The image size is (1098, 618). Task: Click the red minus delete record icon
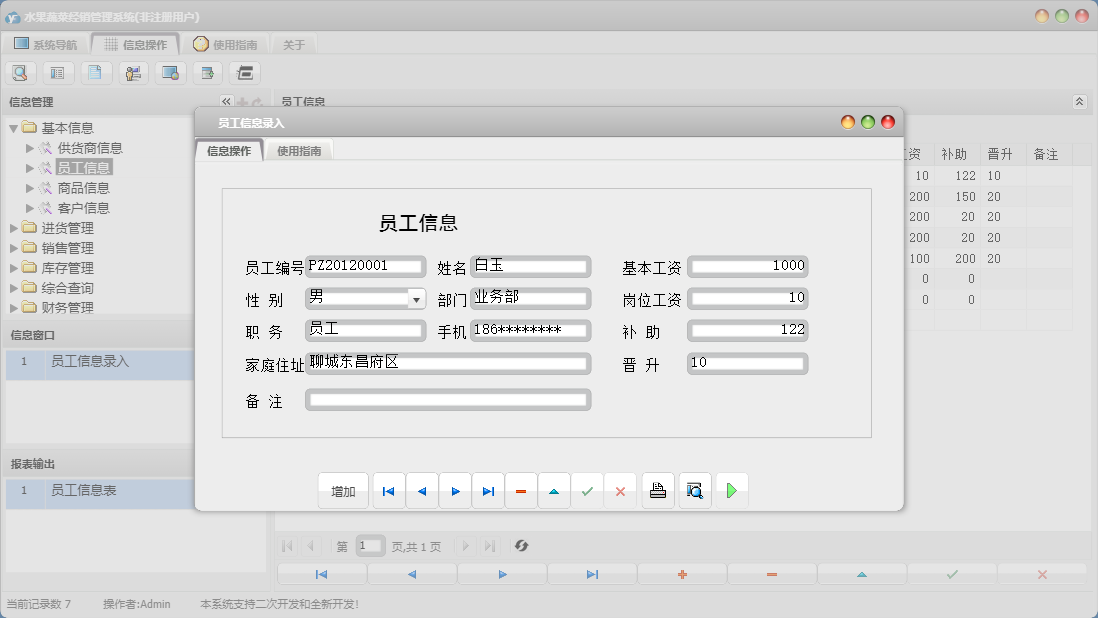click(521, 490)
